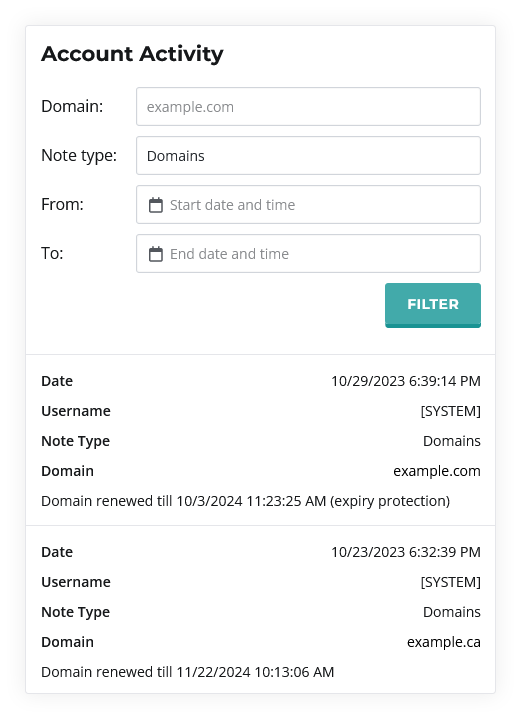Click the Note type: form label
Screen dimensions: 522x721
point(79,156)
